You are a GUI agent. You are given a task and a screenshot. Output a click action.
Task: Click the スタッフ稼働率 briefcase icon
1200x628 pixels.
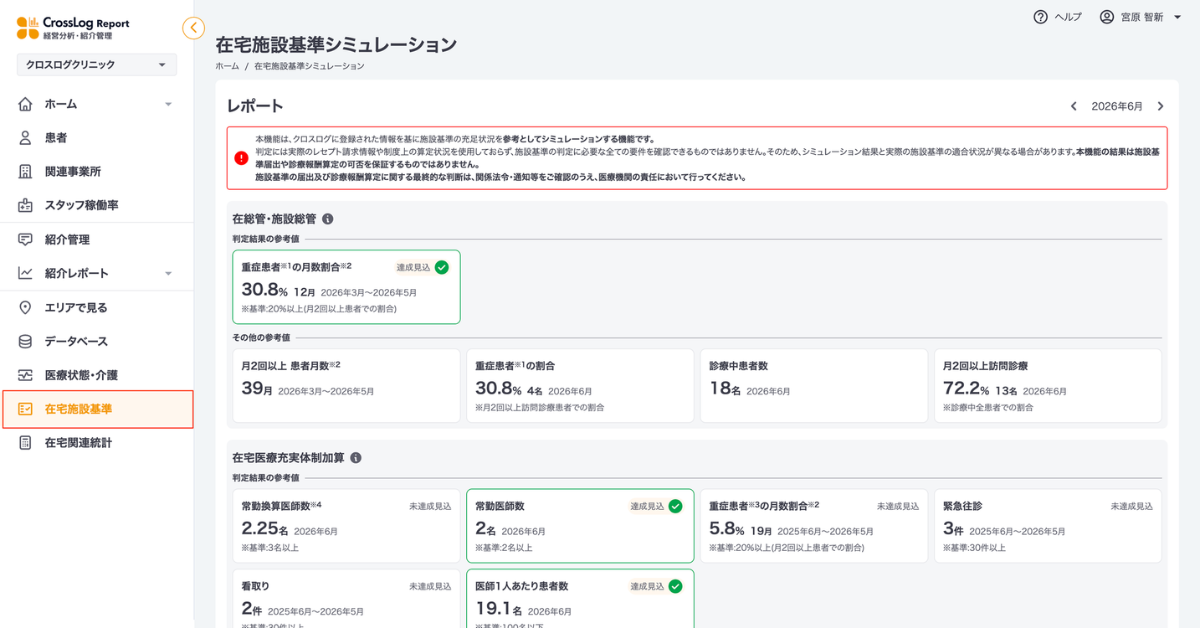[x=26, y=205]
